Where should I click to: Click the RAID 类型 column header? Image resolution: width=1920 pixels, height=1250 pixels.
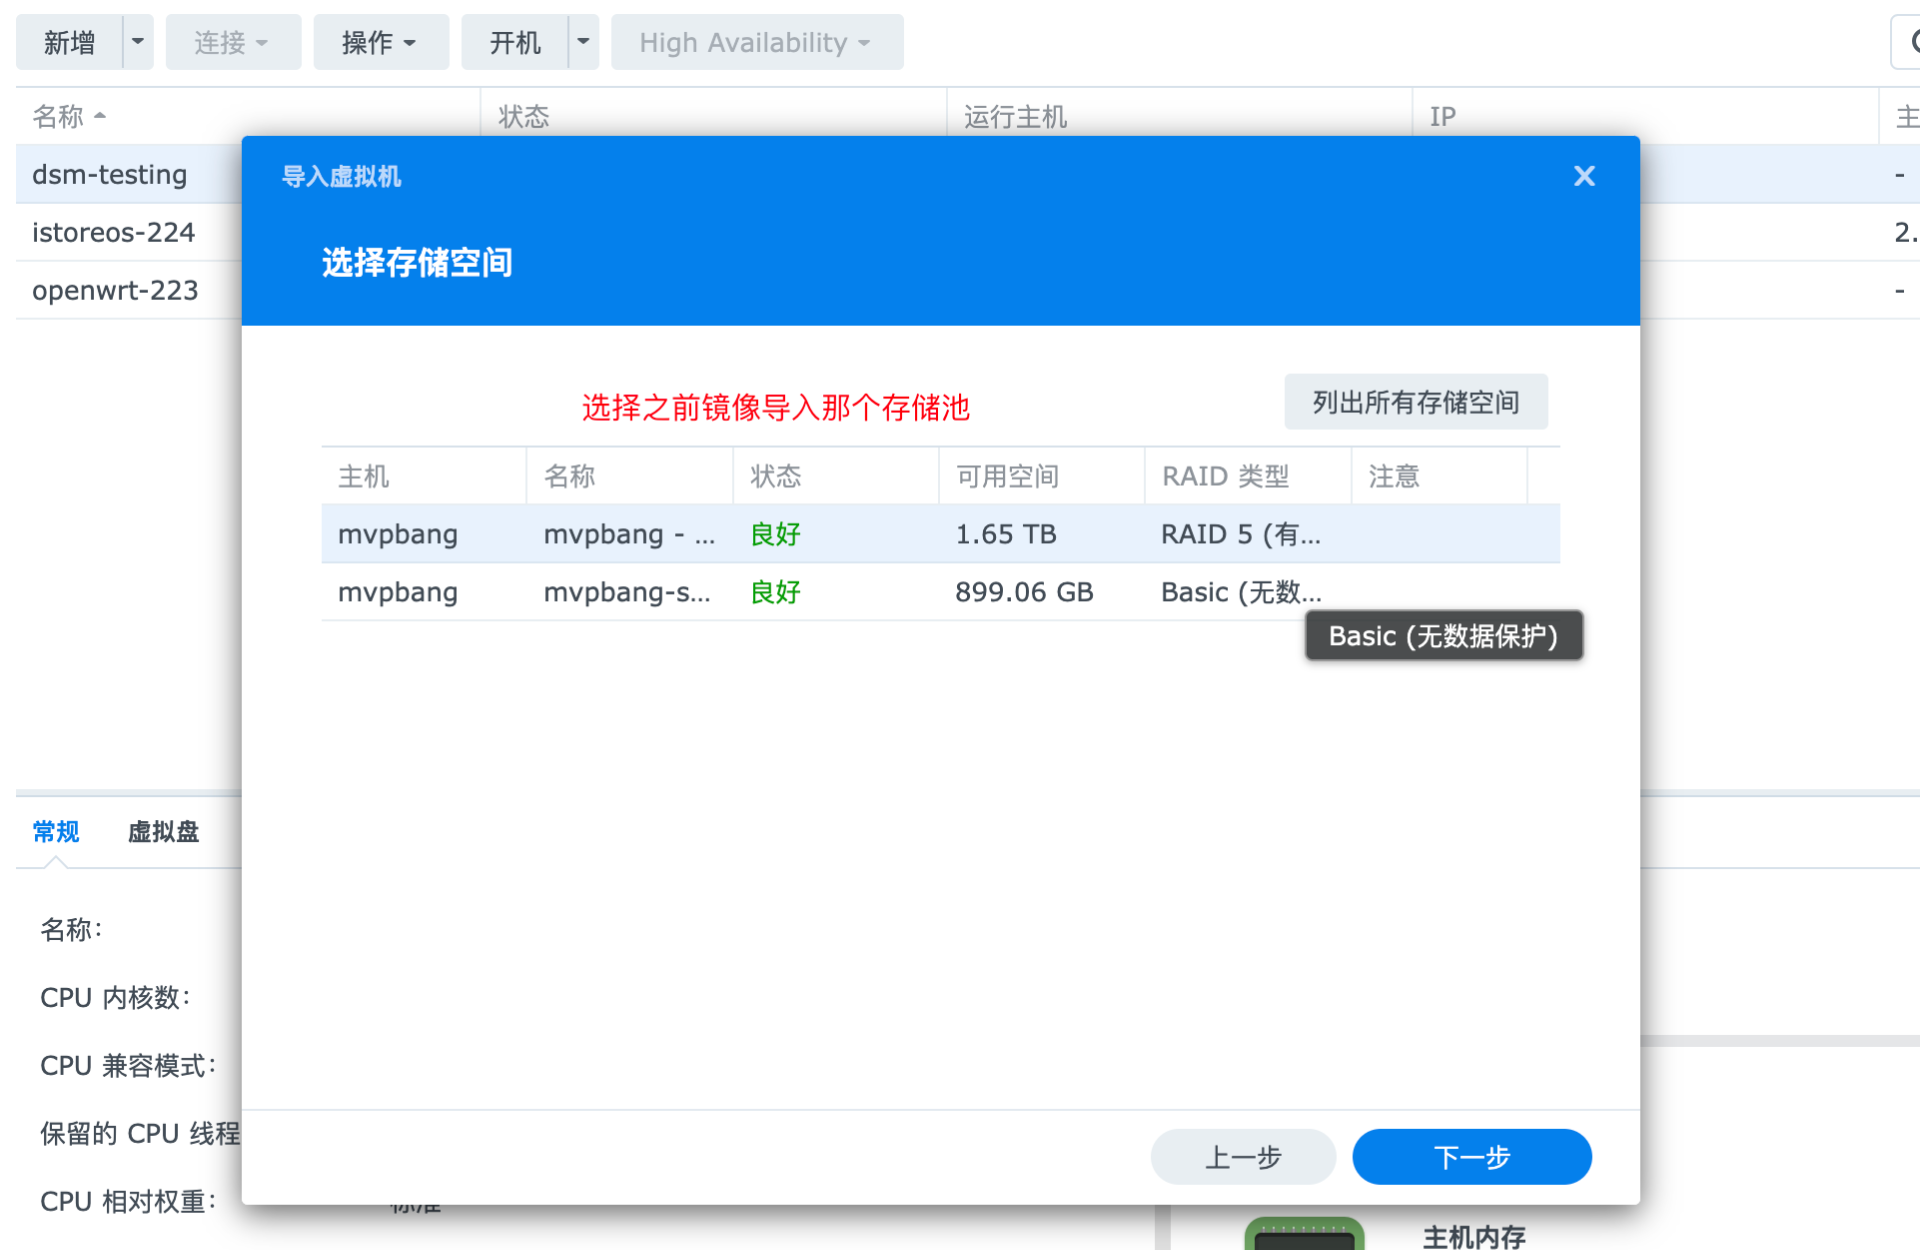[x=1226, y=476]
